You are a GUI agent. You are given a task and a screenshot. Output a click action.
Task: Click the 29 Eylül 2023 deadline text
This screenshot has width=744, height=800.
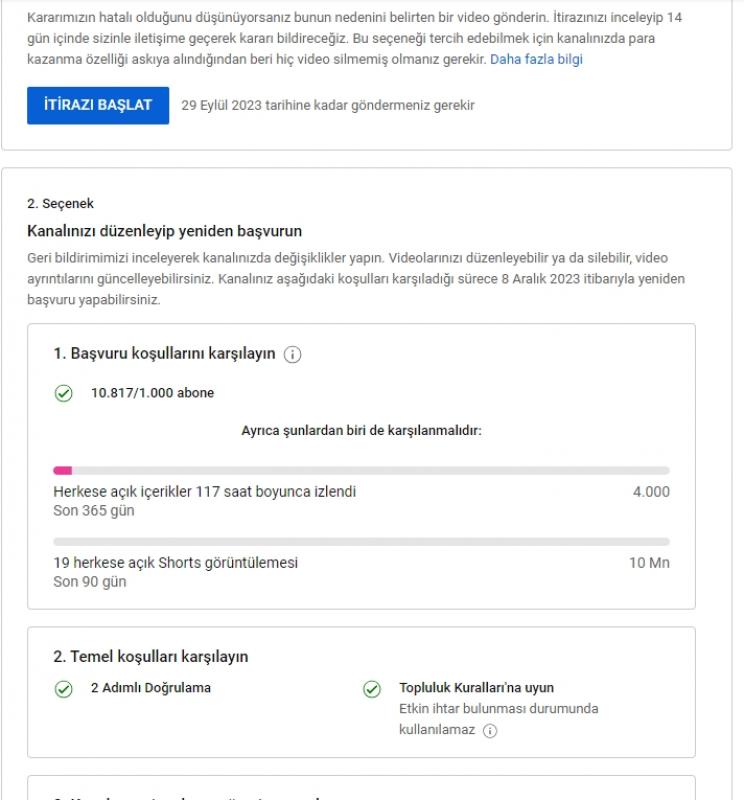pyautogui.click(x=328, y=106)
